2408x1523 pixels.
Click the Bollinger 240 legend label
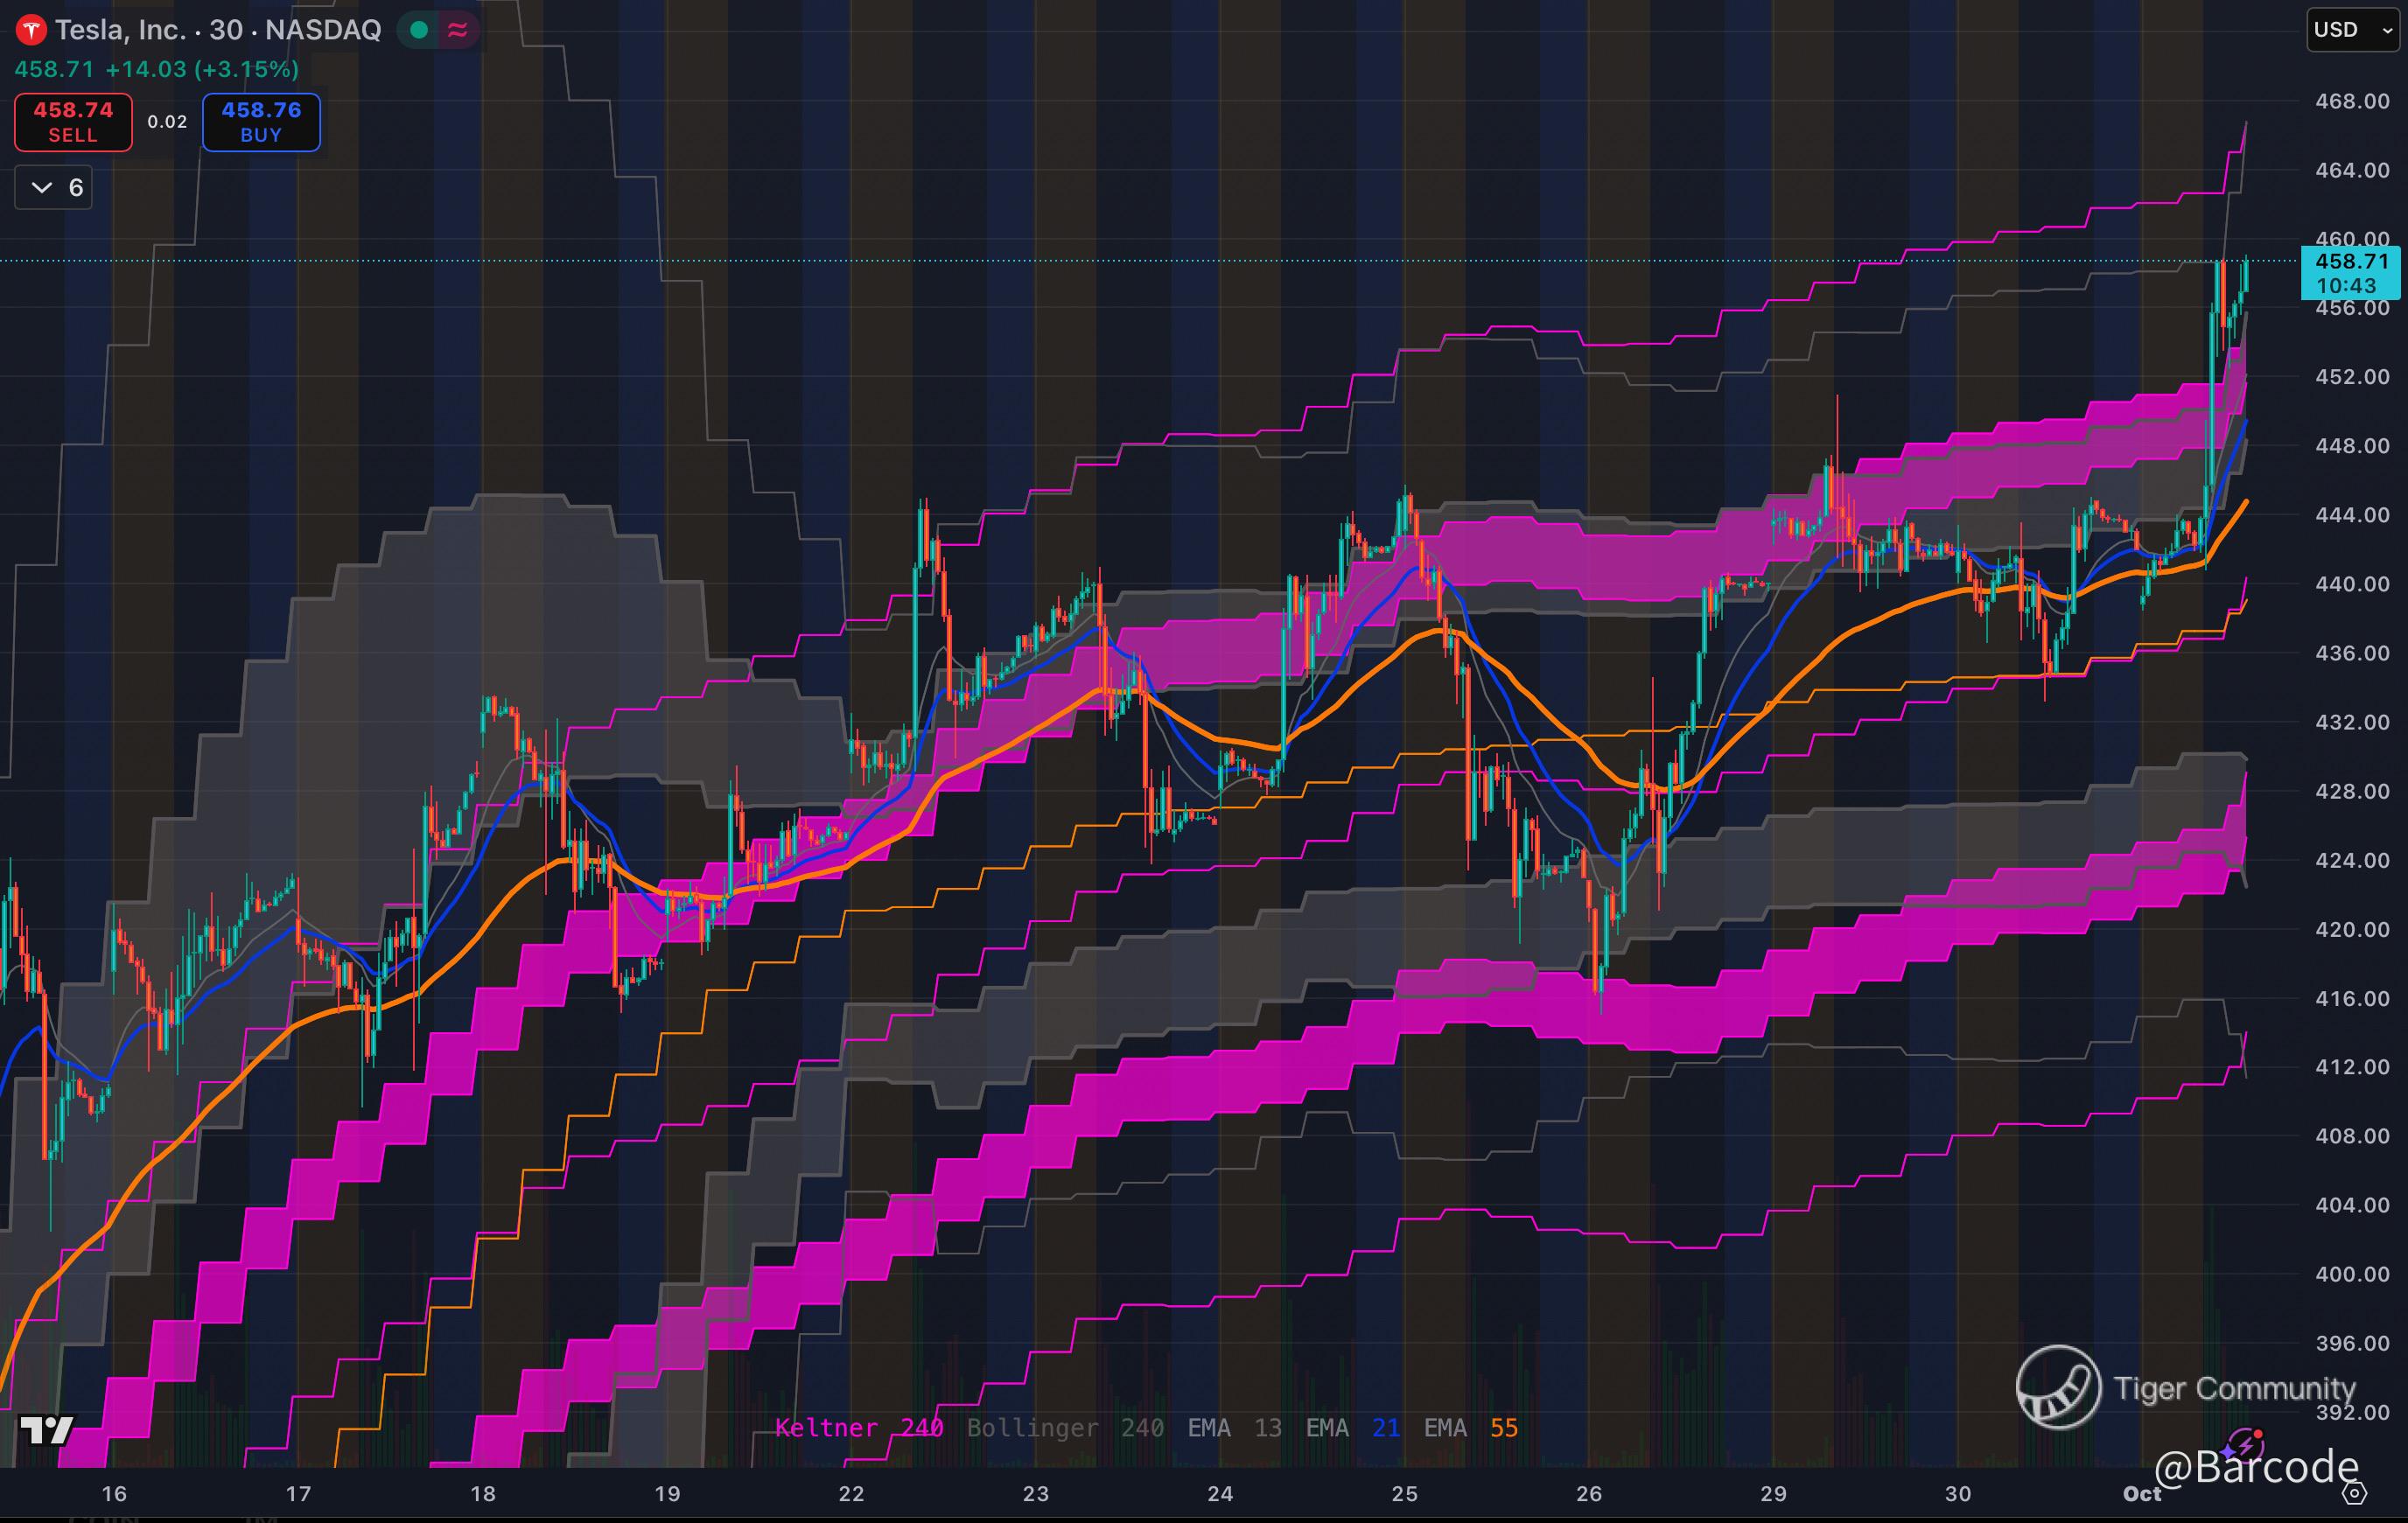pyautogui.click(x=1064, y=1427)
